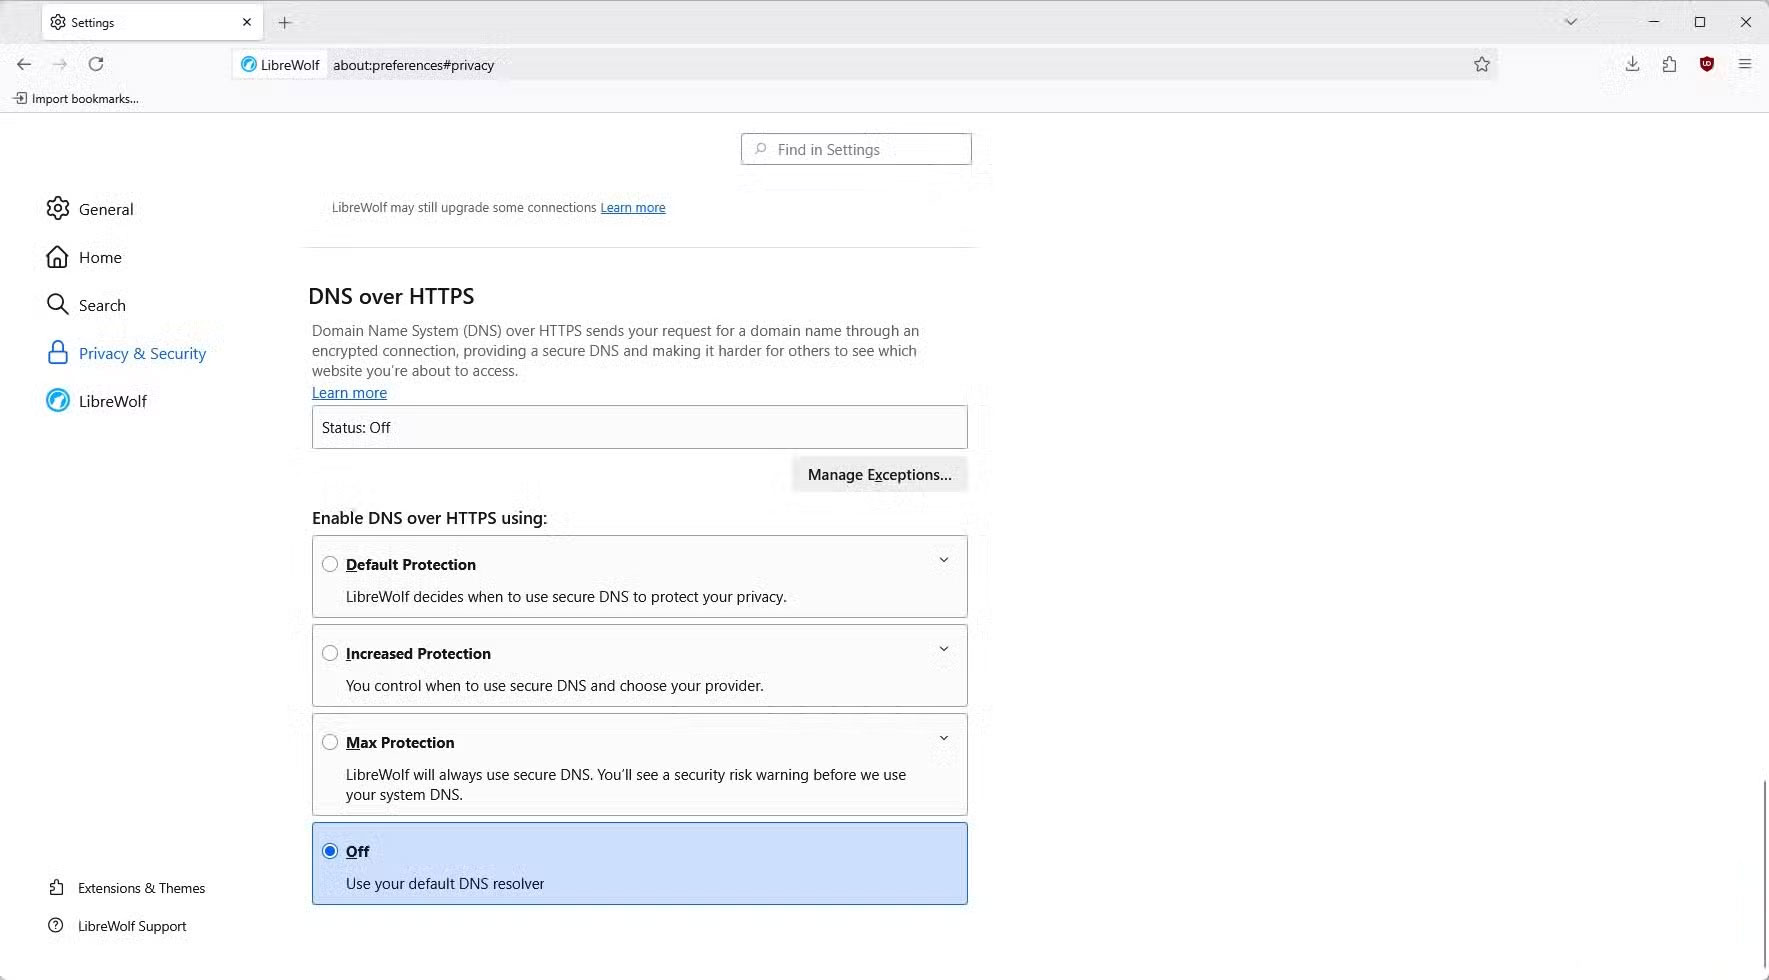
Task: Open the Extensions puzzle-piece icon
Action: [1669, 64]
